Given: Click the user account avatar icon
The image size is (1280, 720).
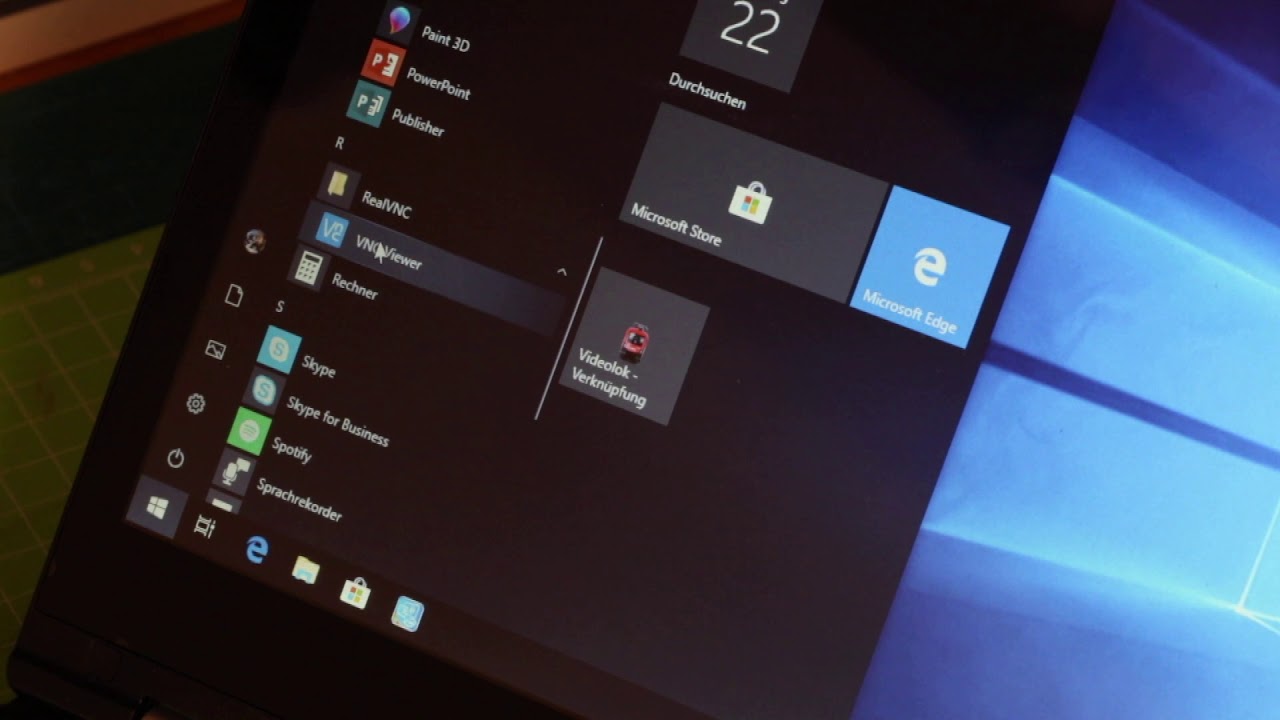Looking at the screenshot, I should 255,240.
